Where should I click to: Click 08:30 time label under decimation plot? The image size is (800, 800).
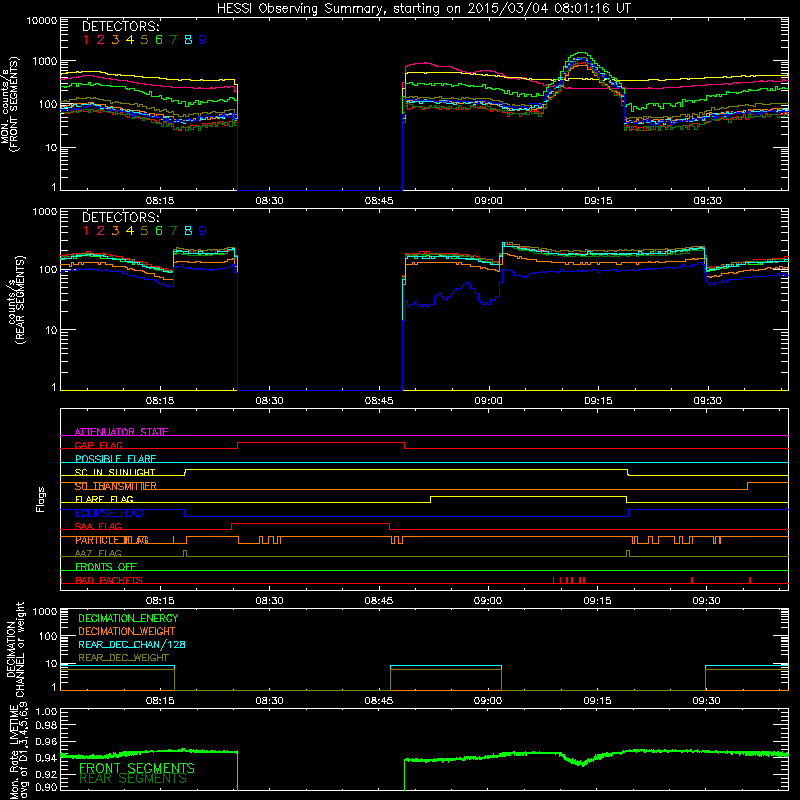point(269,701)
